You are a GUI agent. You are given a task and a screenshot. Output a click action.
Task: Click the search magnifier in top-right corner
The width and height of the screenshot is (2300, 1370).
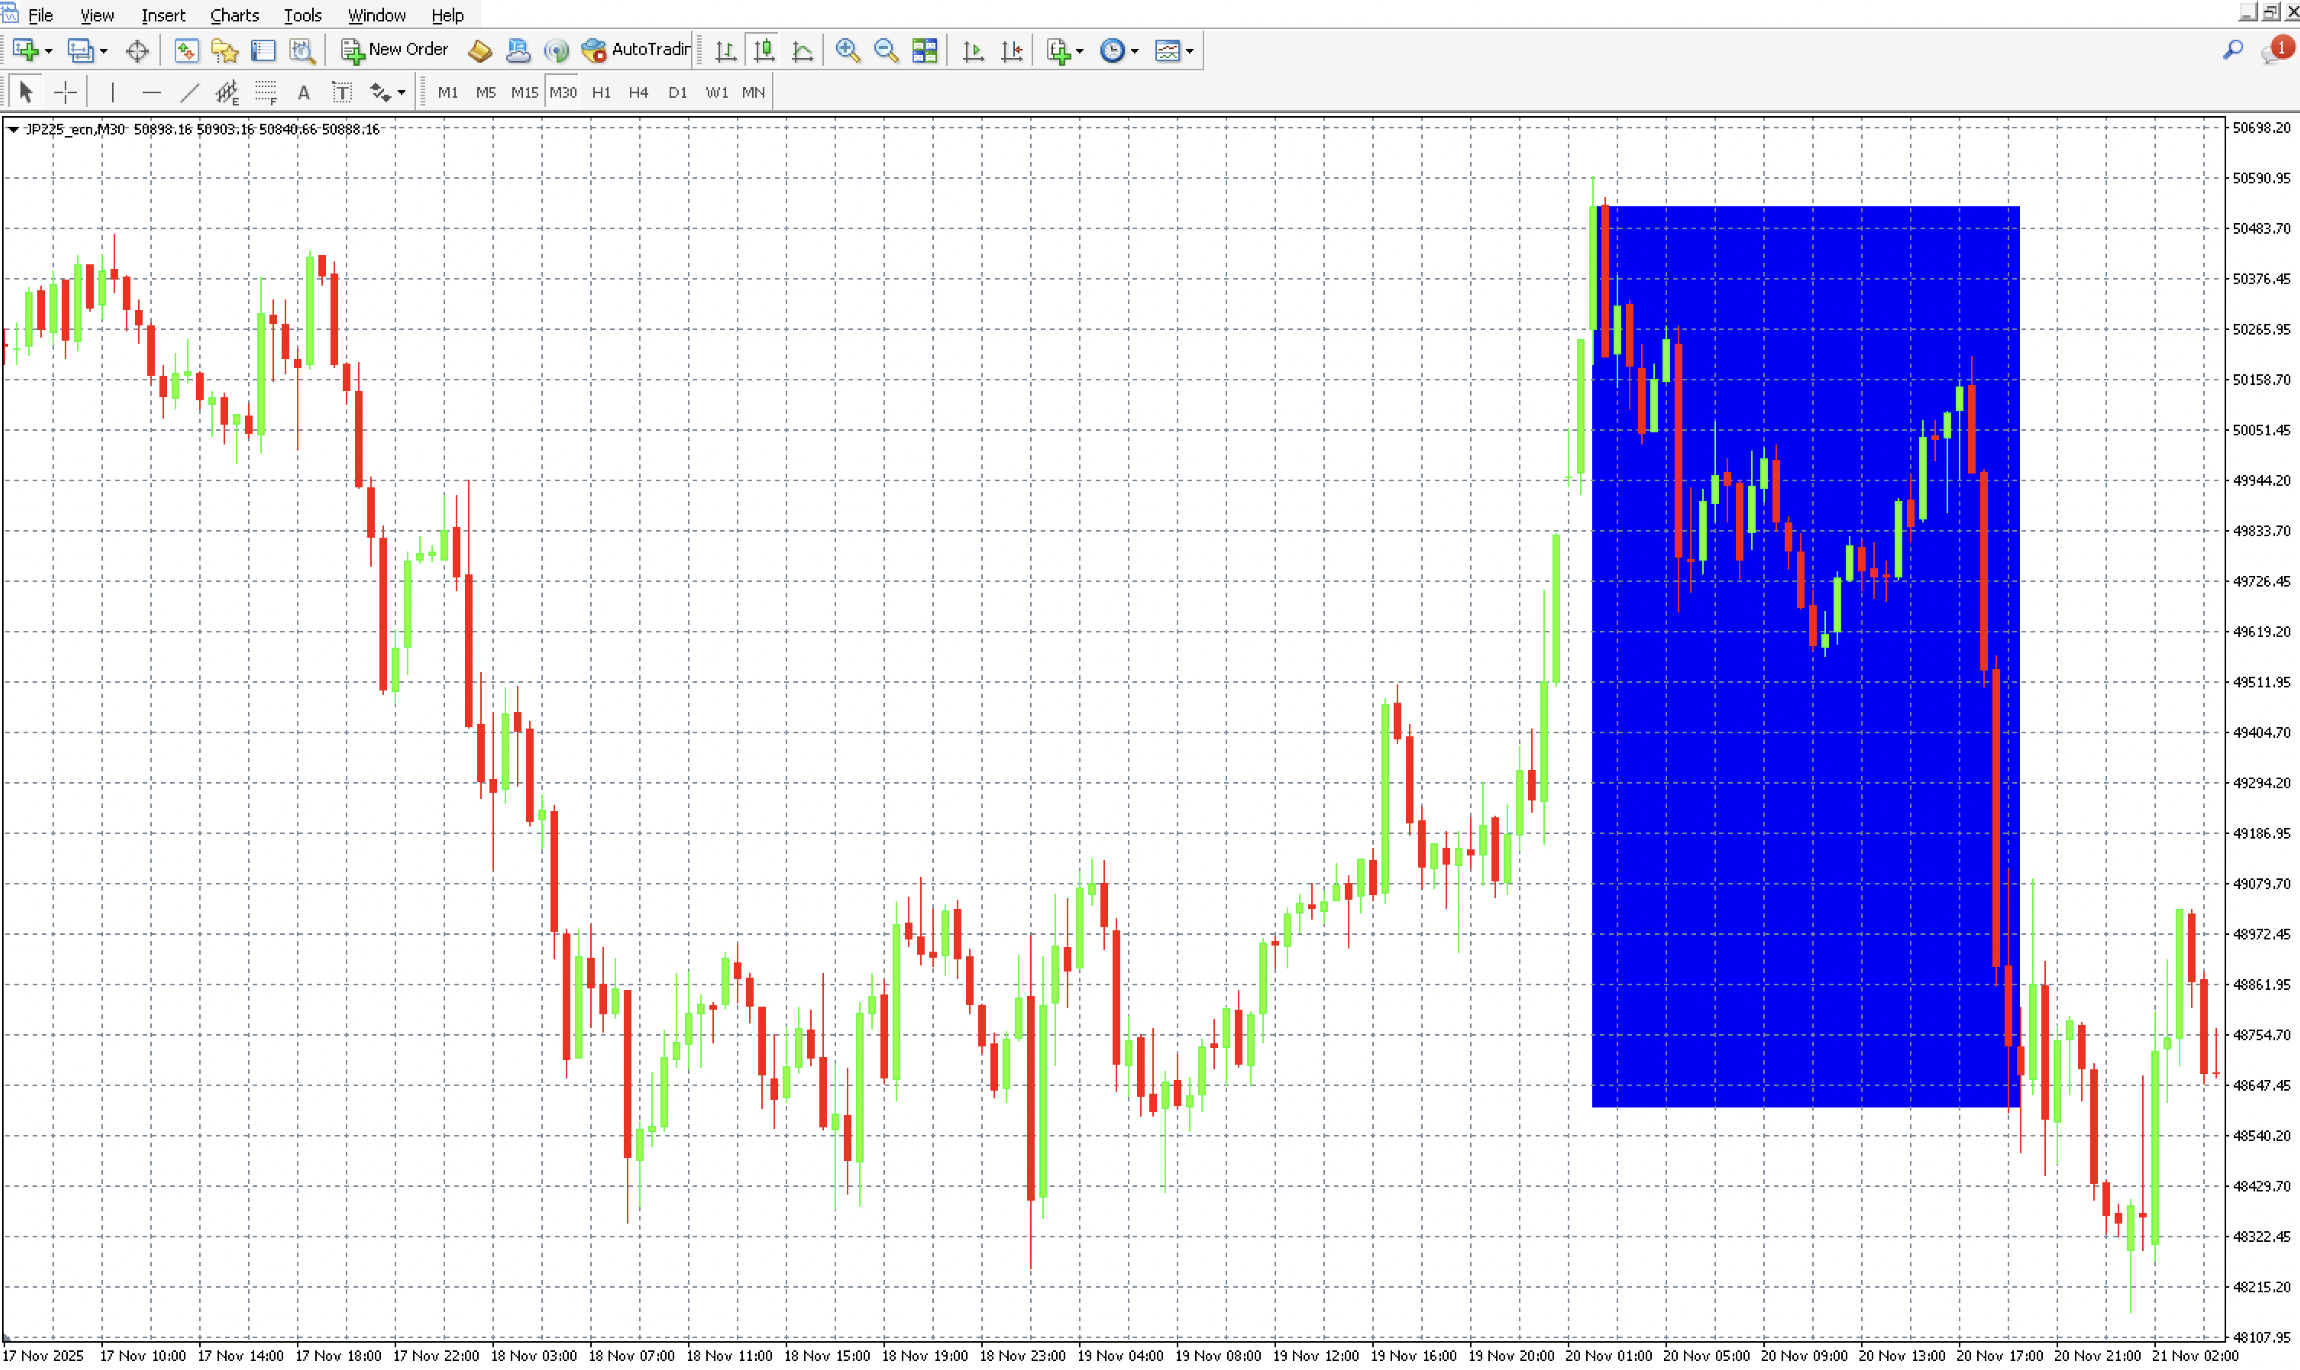pos(2233,50)
